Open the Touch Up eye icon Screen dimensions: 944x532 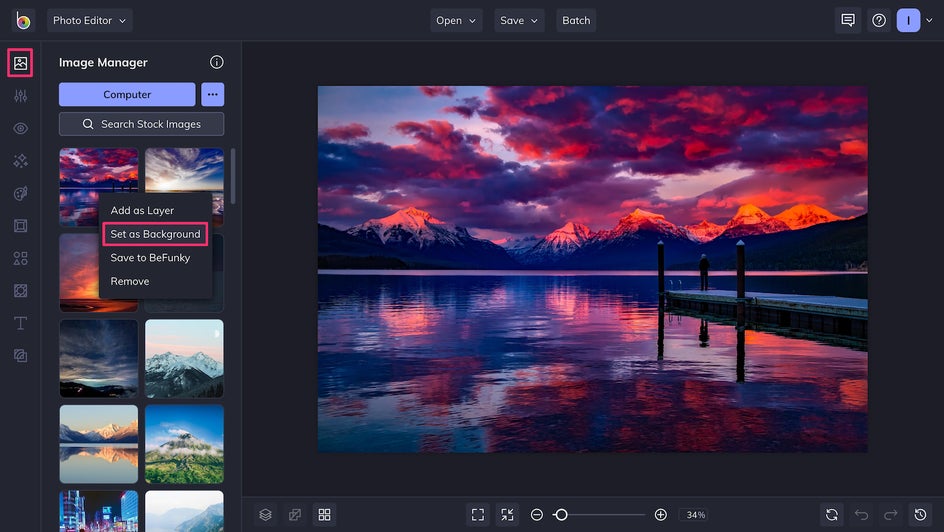pos(20,128)
